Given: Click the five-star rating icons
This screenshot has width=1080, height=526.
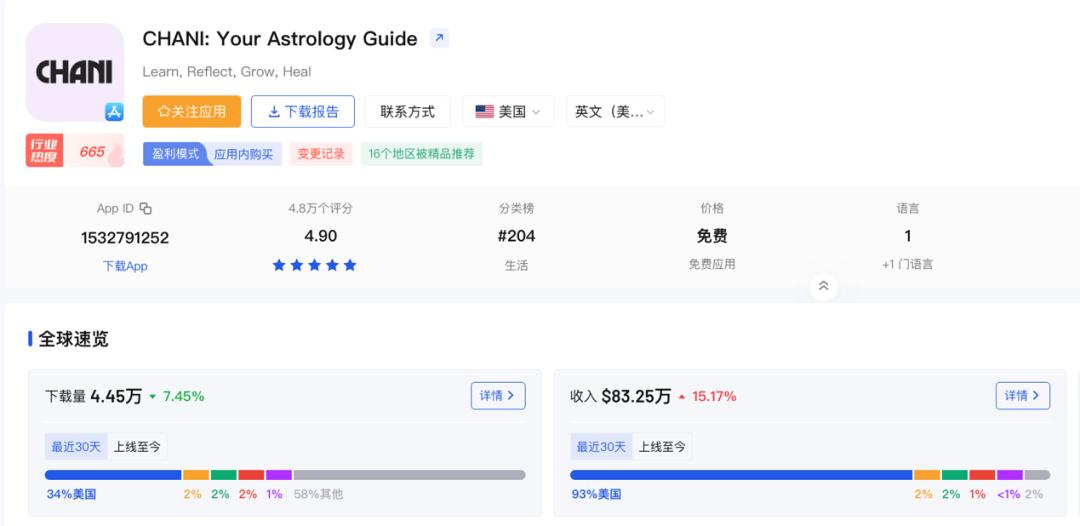Looking at the screenshot, I should 314,265.
